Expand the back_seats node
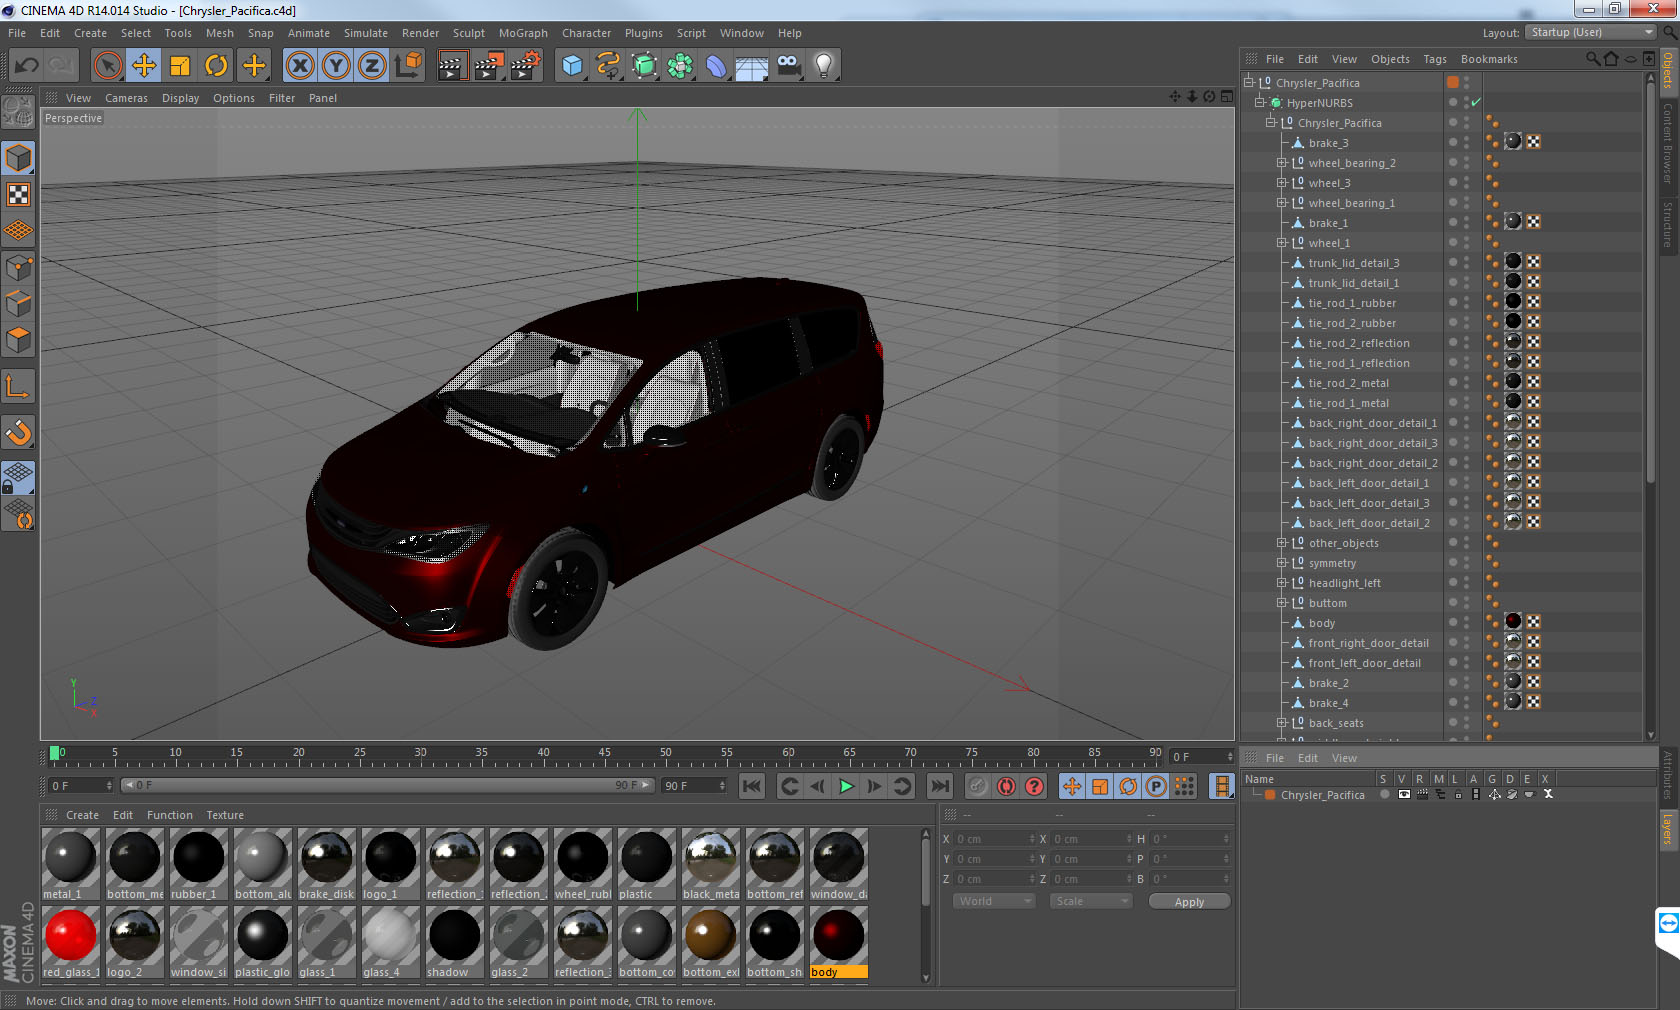This screenshot has width=1680, height=1010. (x=1282, y=722)
